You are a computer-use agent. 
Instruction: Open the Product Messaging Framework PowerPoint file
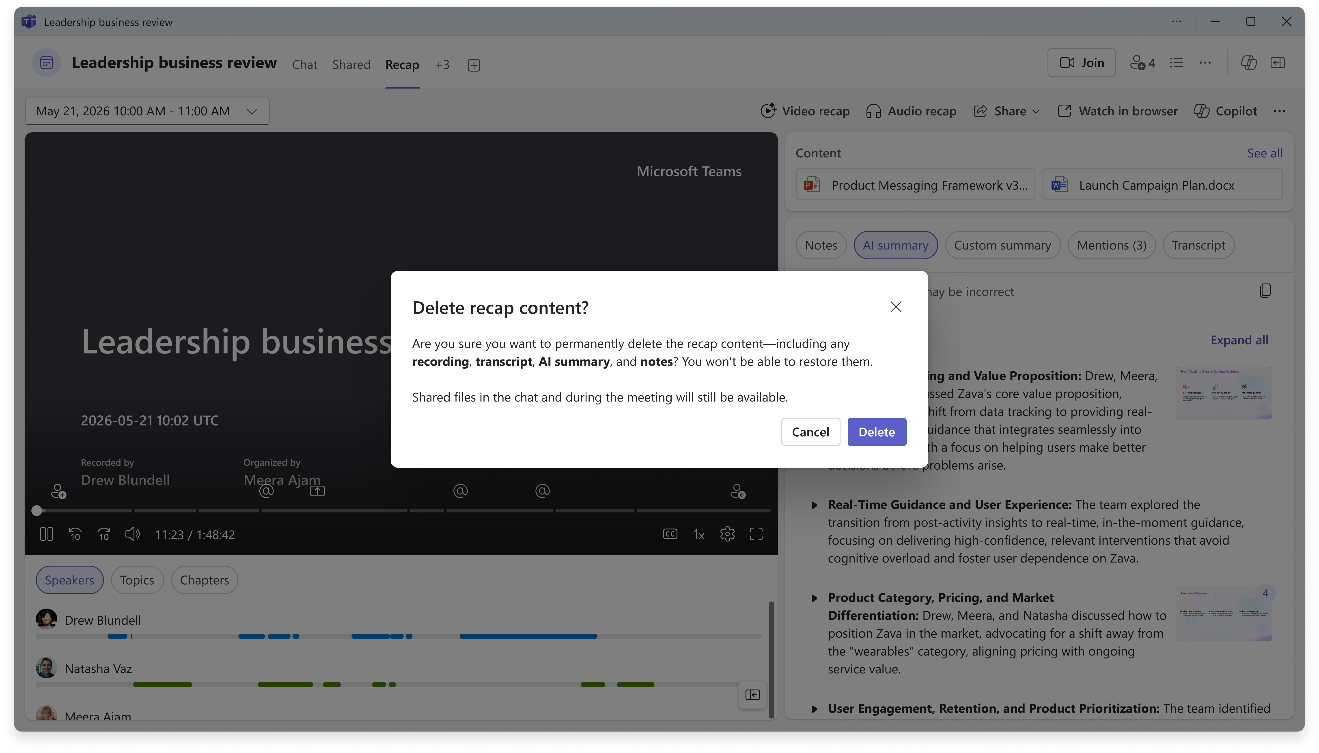[915, 185]
